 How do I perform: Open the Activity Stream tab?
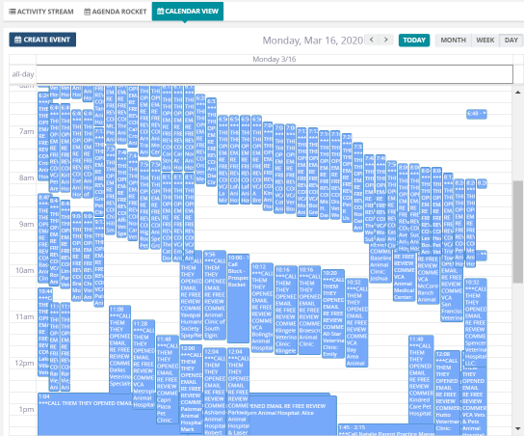[x=41, y=12]
